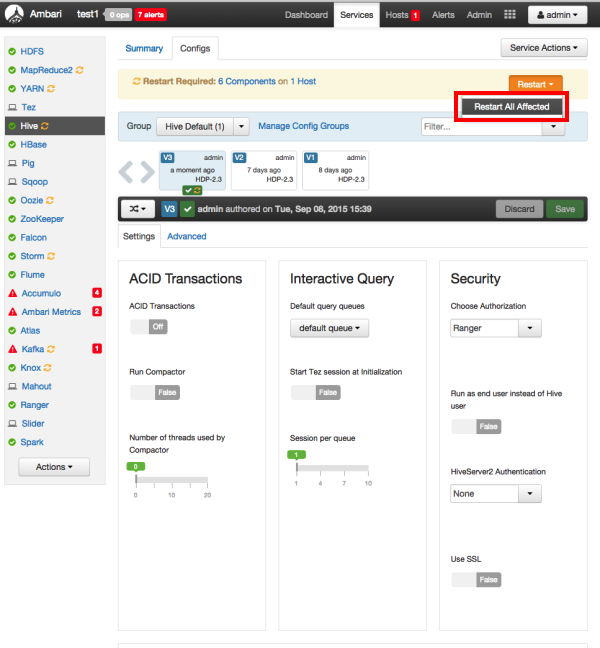
Task: Open the default queue dropdown
Action: (x=329, y=328)
